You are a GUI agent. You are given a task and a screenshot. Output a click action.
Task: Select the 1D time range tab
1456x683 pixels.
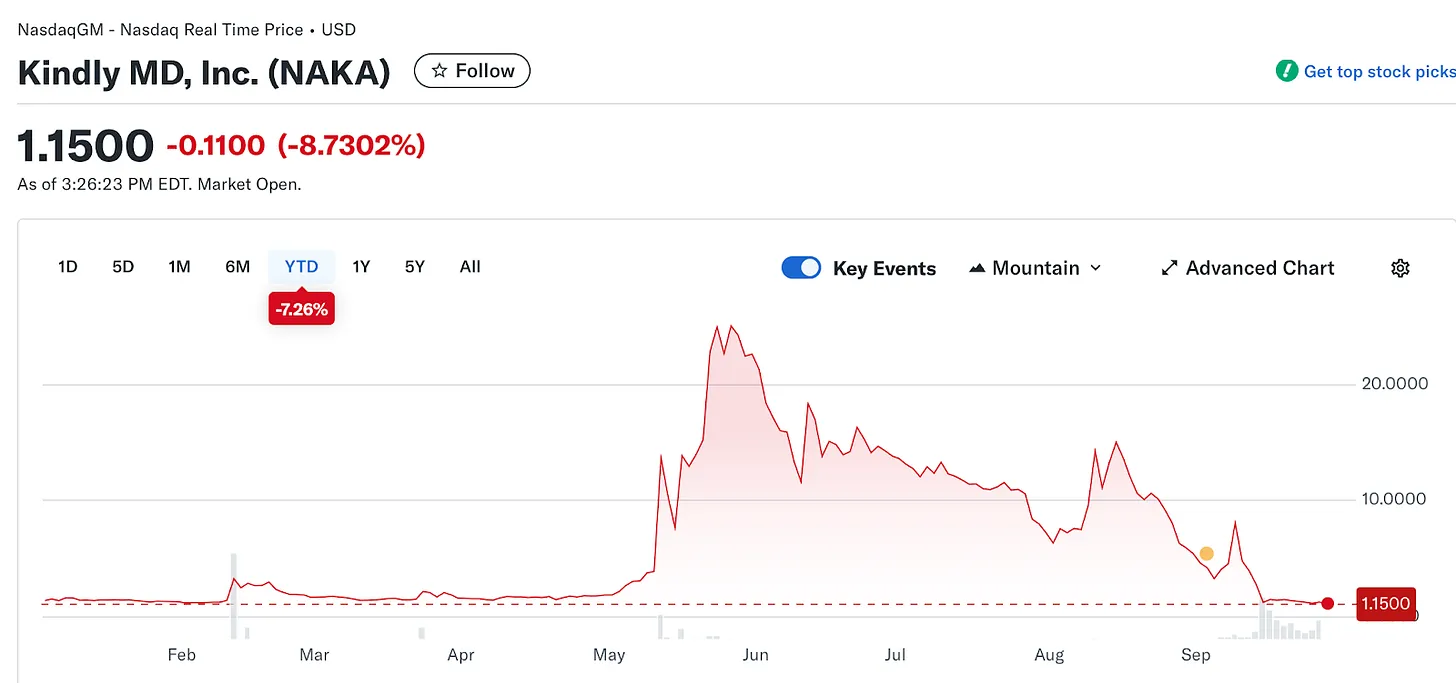tap(68, 267)
